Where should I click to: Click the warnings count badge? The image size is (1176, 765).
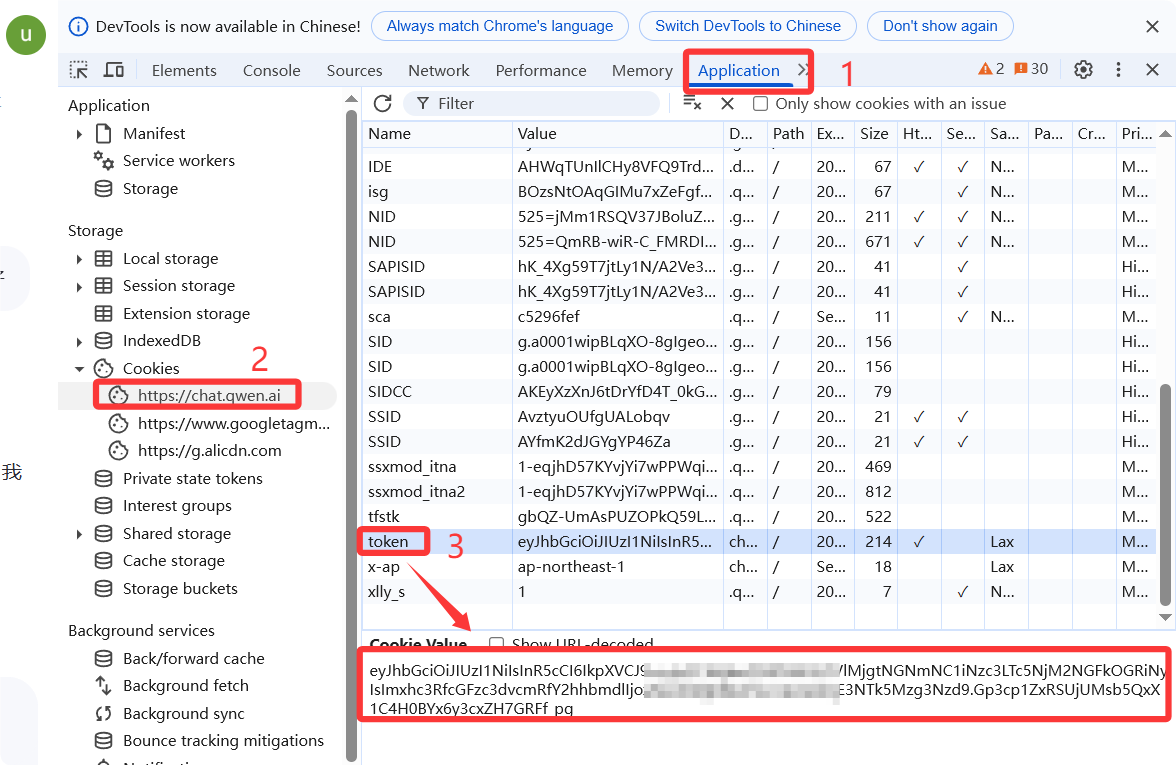(992, 69)
